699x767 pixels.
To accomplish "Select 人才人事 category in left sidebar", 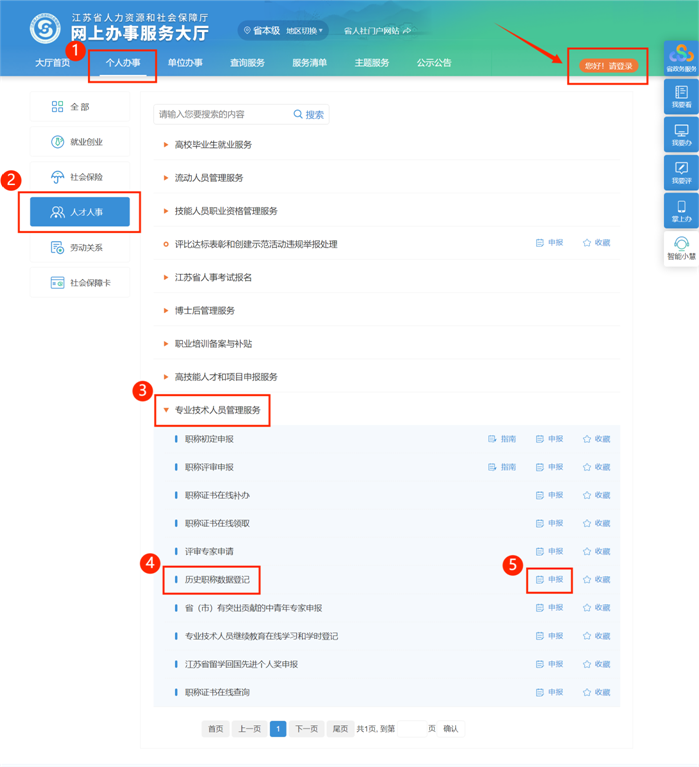I will point(80,212).
